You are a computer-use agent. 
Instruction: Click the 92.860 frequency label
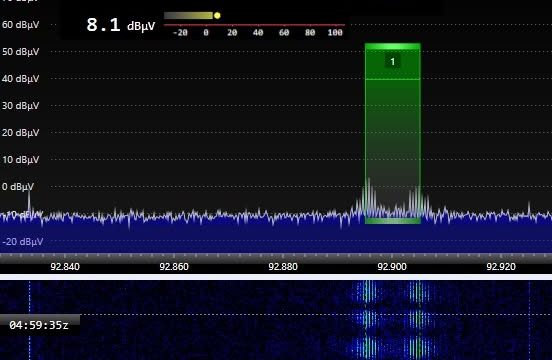[x=174, y=267]
